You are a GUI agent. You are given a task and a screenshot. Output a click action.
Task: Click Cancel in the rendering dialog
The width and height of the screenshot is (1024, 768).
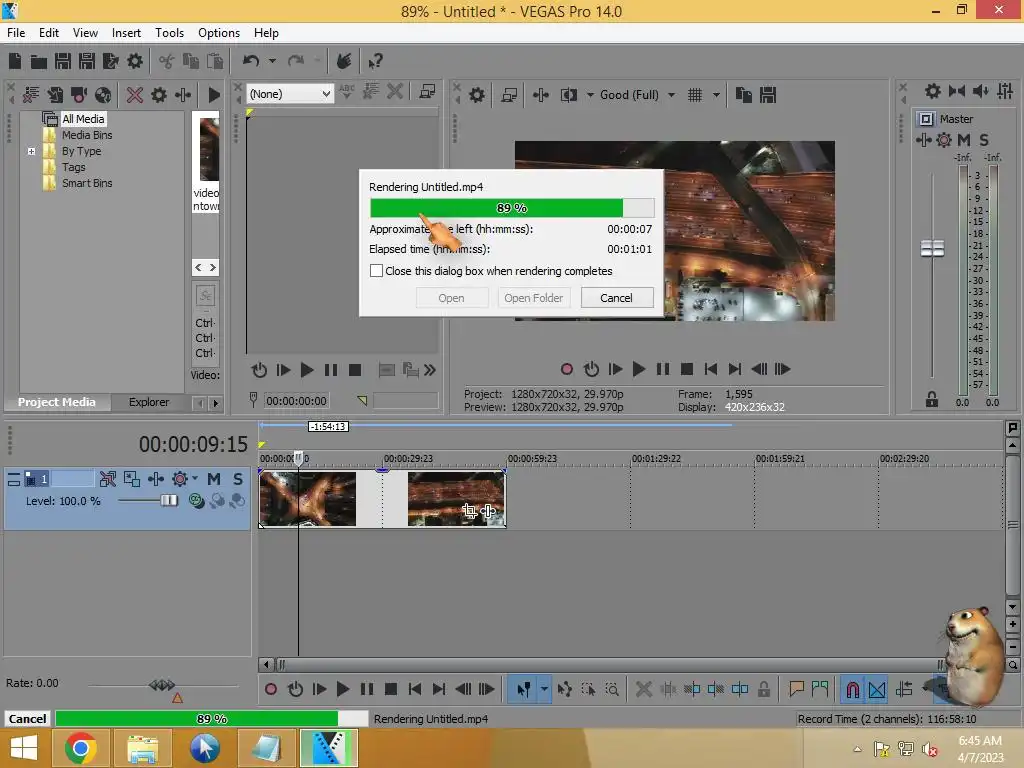(616, 298)
